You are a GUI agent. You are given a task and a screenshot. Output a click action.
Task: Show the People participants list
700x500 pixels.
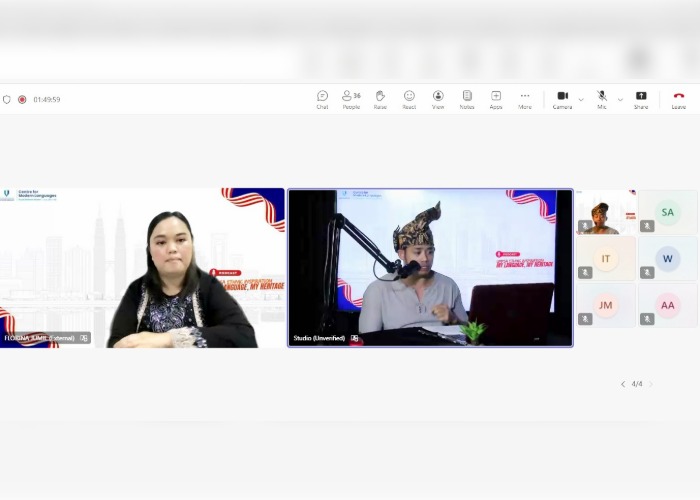click(x=350, y=97)
